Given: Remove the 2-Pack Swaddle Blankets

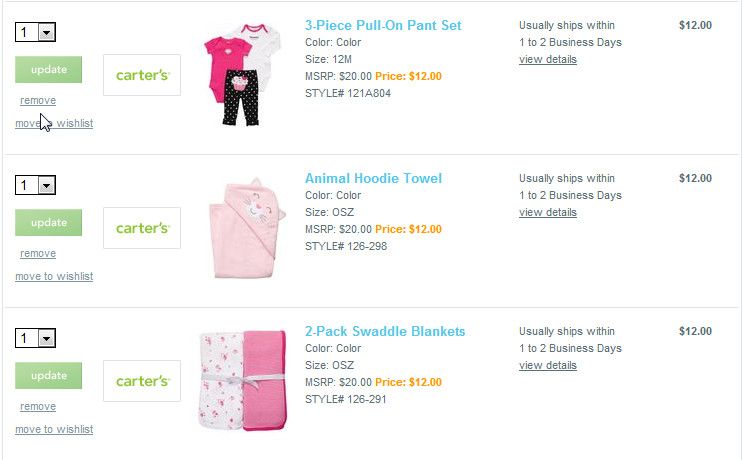Looking at the screenshot, I should (x=38, y=407).
